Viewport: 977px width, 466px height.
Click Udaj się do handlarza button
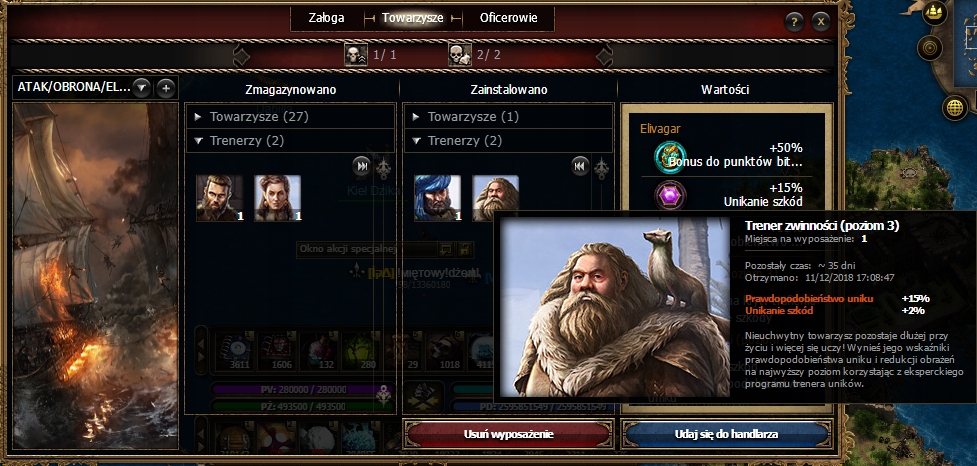coord(727,434)
